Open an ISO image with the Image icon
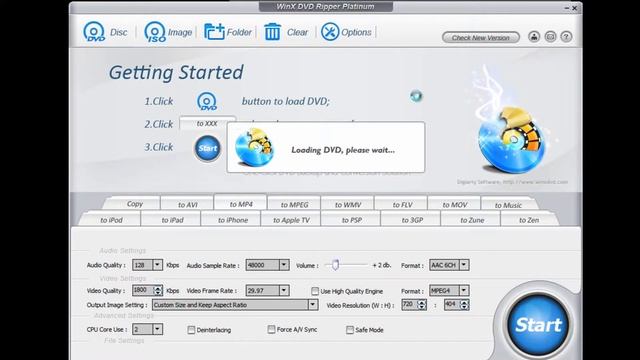The image size is (640, 360). (155, 32)
